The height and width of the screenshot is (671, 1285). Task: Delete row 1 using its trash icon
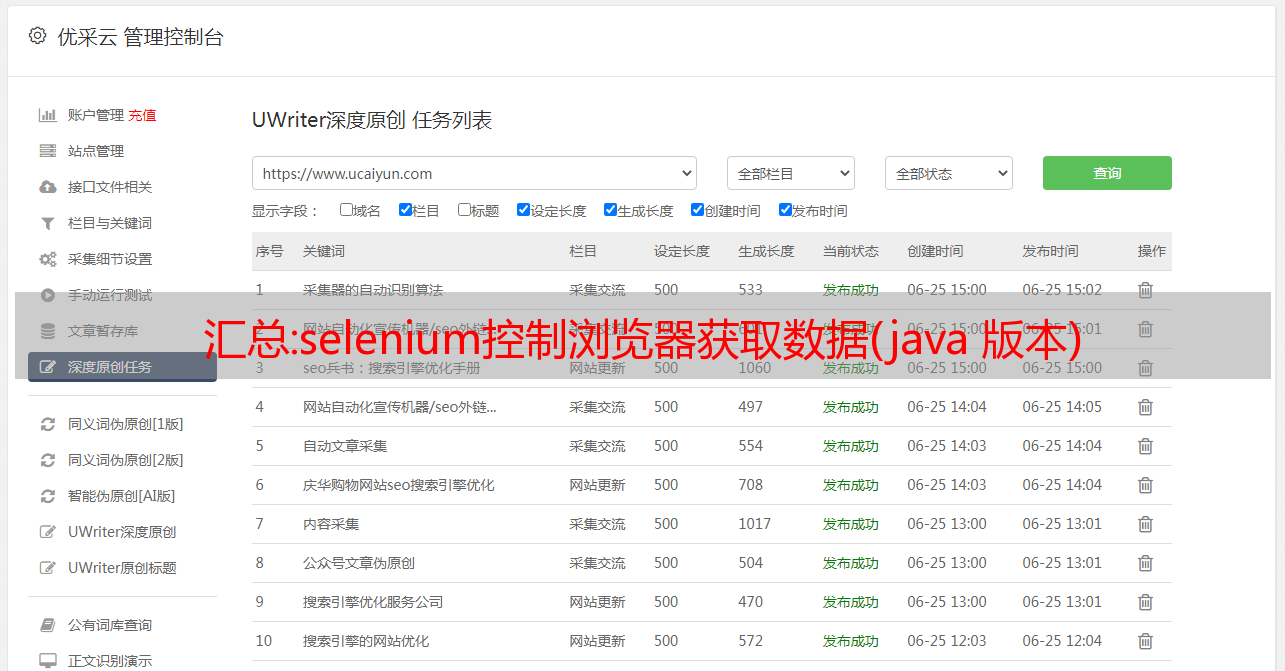click(x=1145, y=290)
